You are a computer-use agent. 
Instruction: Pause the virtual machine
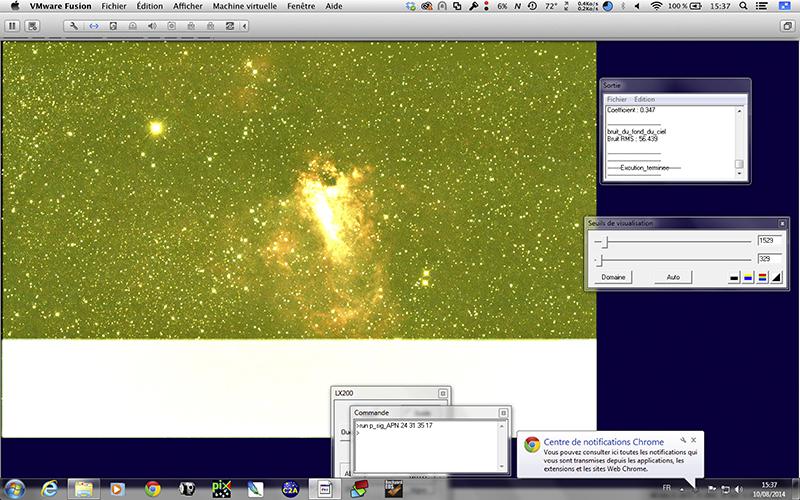[x=12, y=26]
